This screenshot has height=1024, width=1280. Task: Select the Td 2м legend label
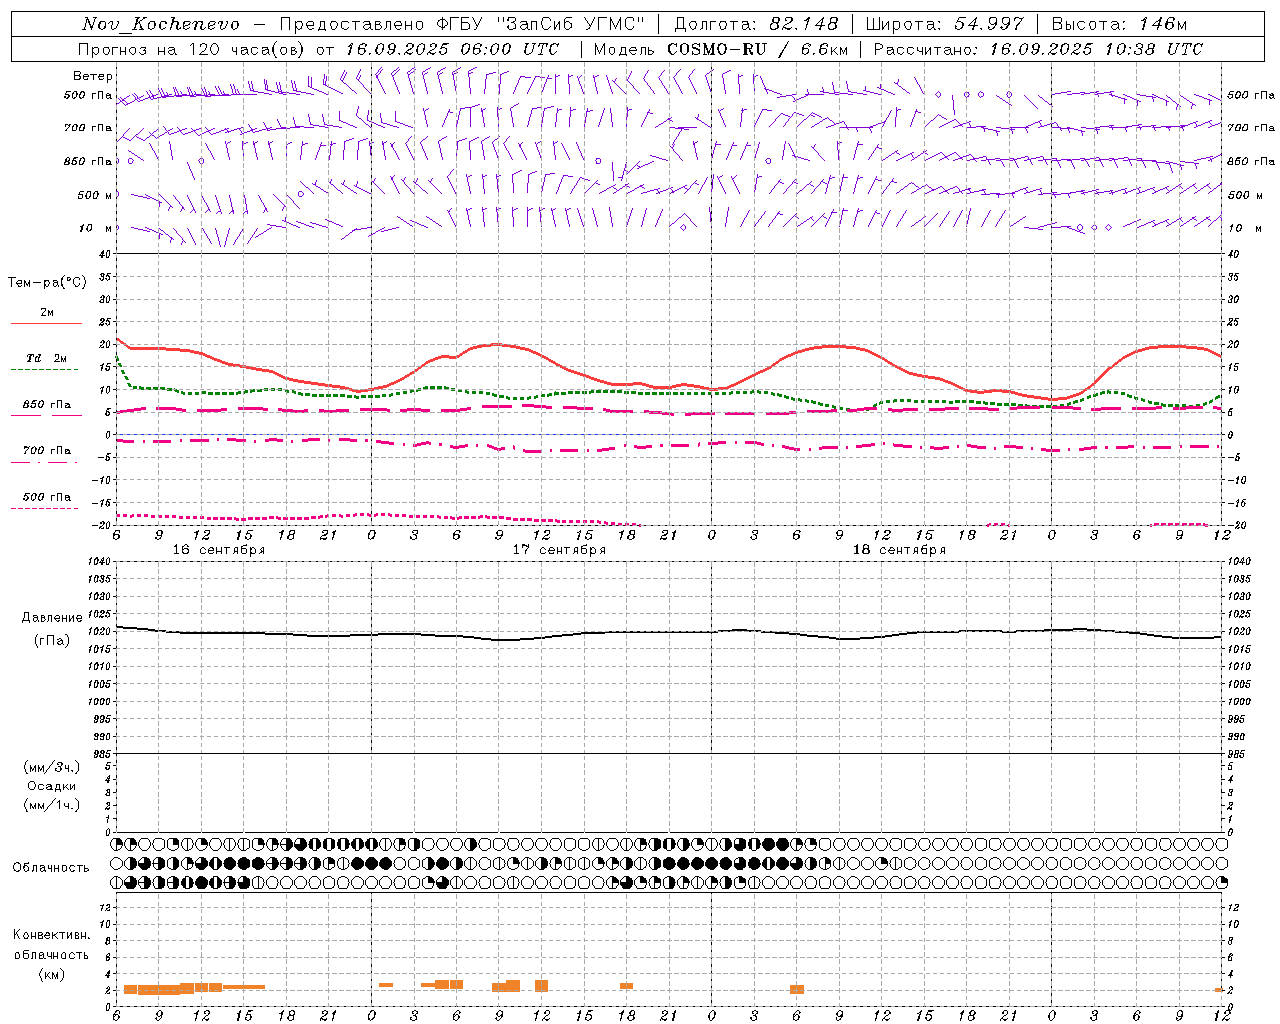click(x=47, y=358)
